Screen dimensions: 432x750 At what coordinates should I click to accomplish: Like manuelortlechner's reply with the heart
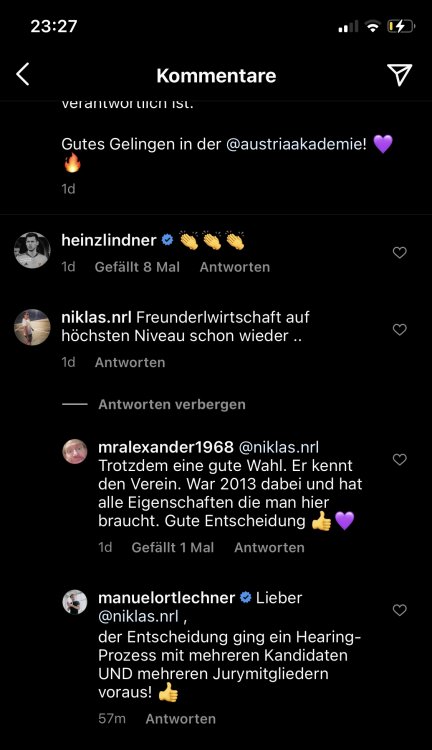(x=399, y=610)
